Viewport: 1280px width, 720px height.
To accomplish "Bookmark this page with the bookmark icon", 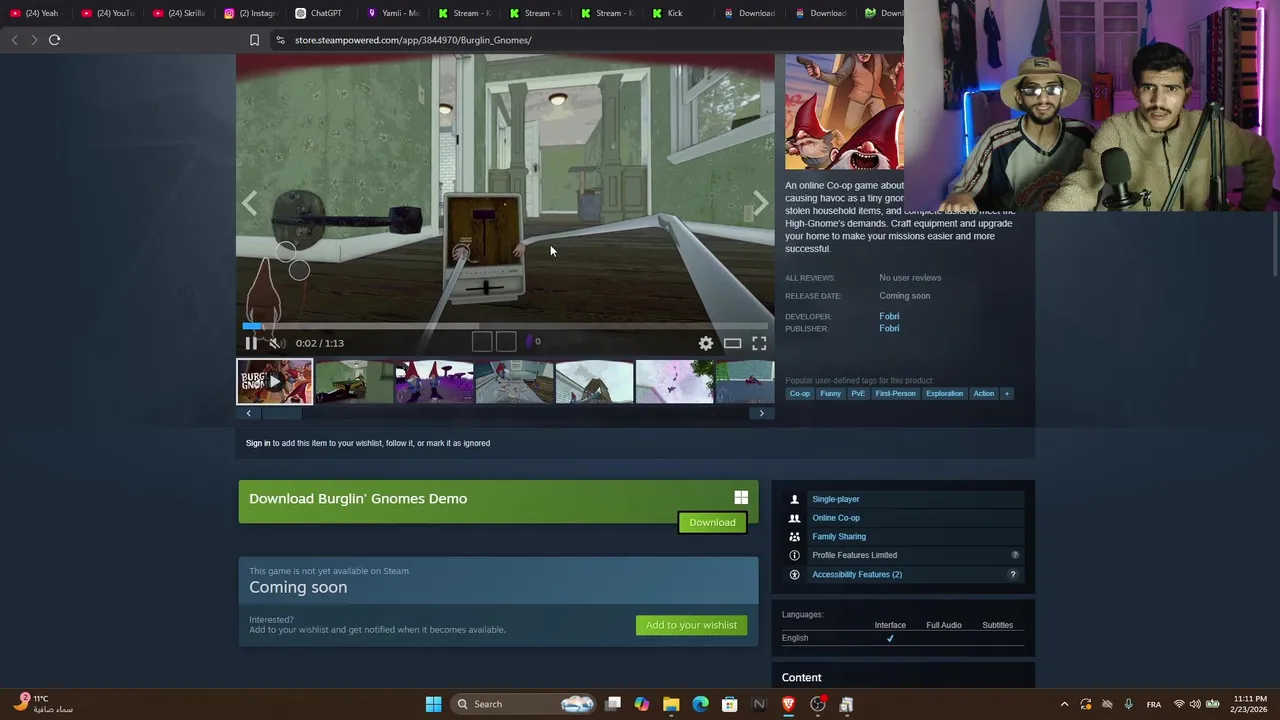I will click(x=254, y=40).
